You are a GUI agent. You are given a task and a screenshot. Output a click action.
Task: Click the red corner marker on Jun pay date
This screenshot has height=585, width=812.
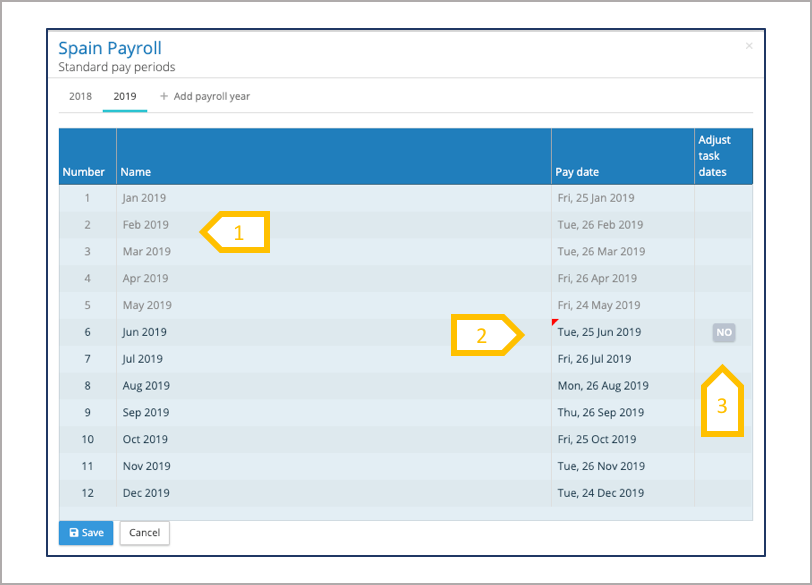(x=555, y=323)
